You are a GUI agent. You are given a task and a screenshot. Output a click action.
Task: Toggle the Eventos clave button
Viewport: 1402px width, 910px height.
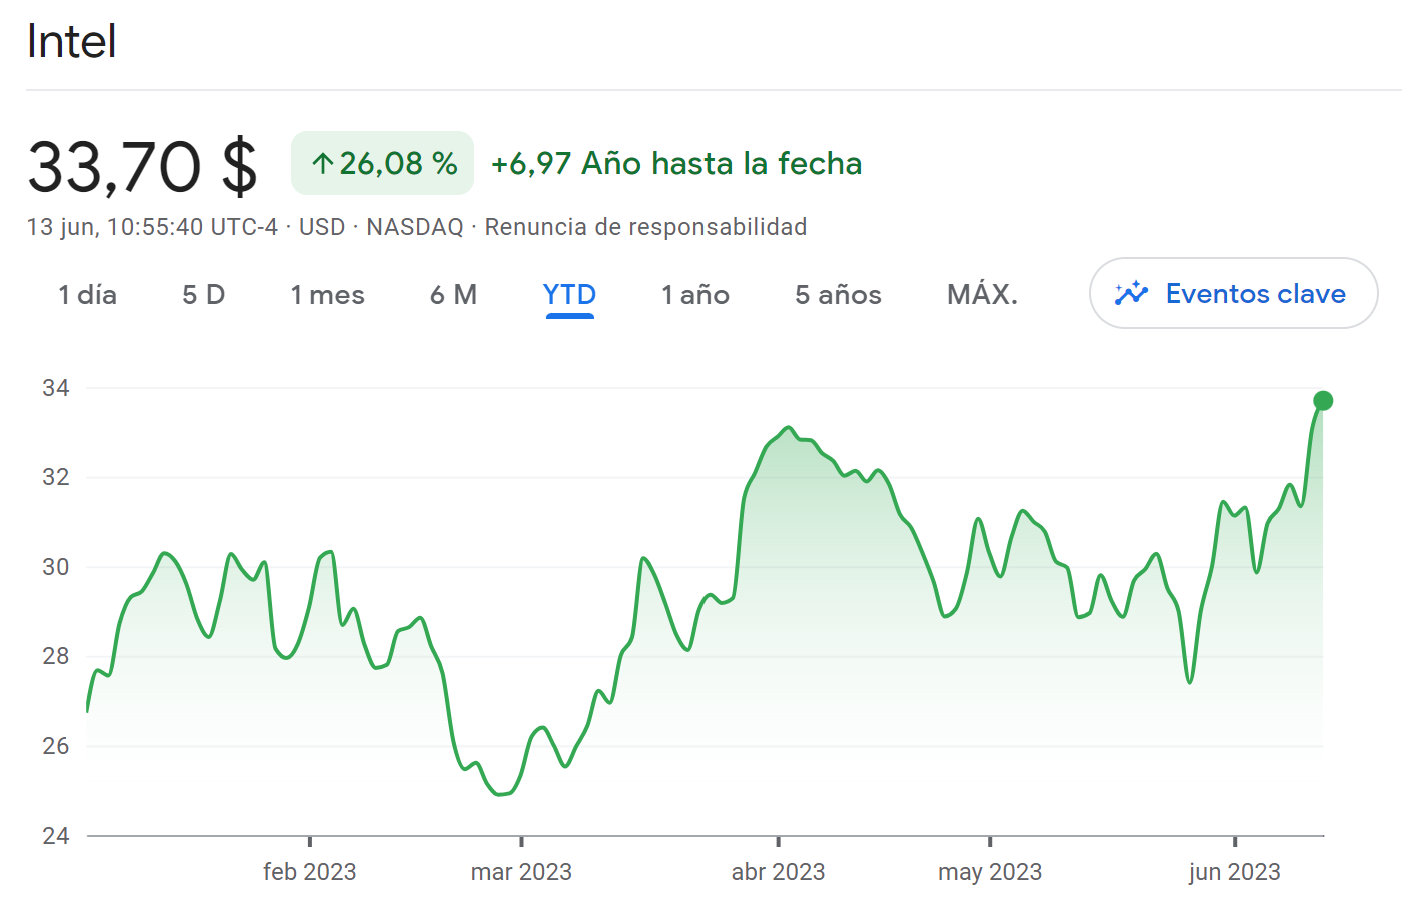coord(1233,293)
